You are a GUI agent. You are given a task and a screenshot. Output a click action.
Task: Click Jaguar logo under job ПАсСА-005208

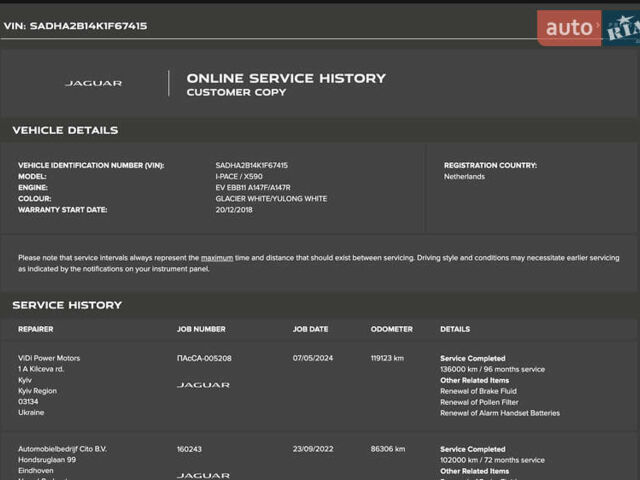pos(203,385)
